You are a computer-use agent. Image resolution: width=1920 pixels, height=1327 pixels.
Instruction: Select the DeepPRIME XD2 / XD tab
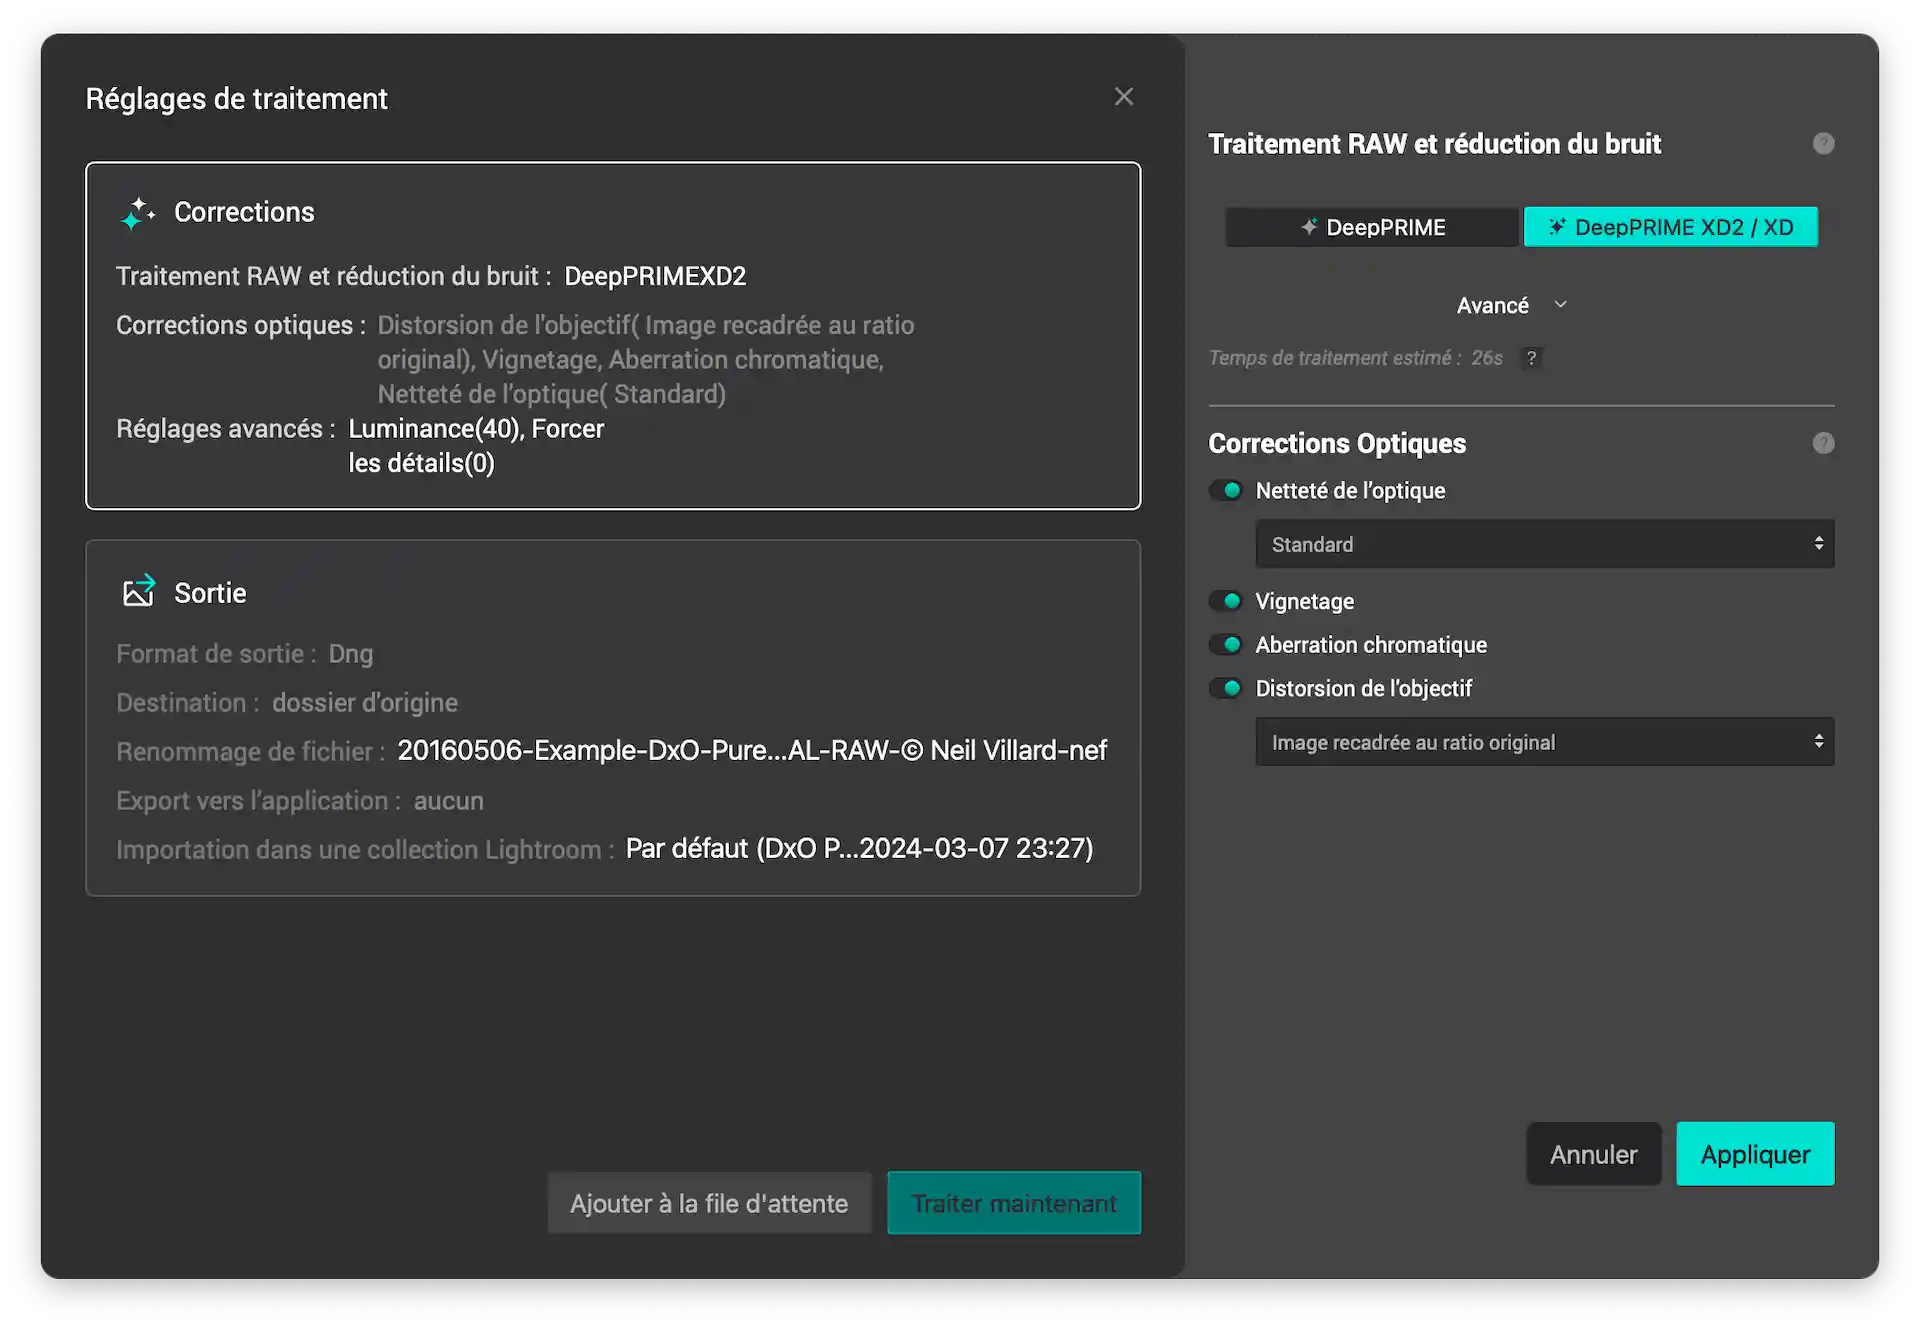[1670, 227]
